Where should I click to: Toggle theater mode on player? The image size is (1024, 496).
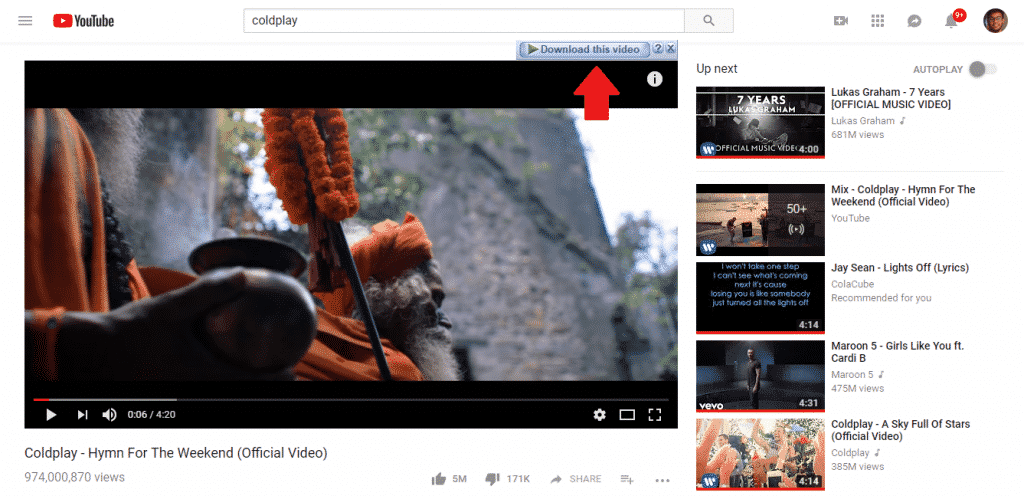tap(627, 415)
